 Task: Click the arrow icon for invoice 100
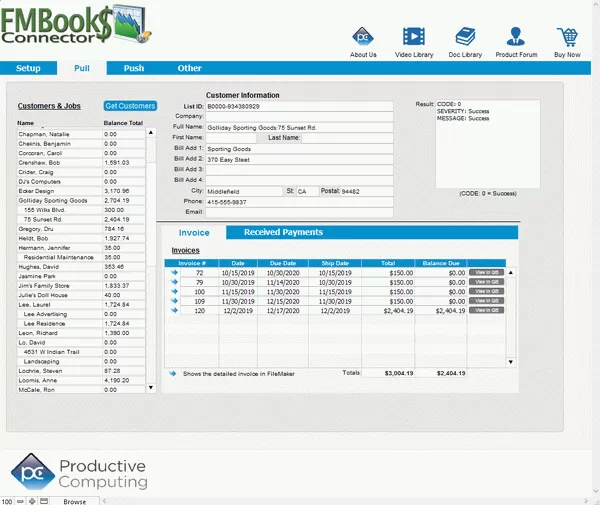(173, 291)
